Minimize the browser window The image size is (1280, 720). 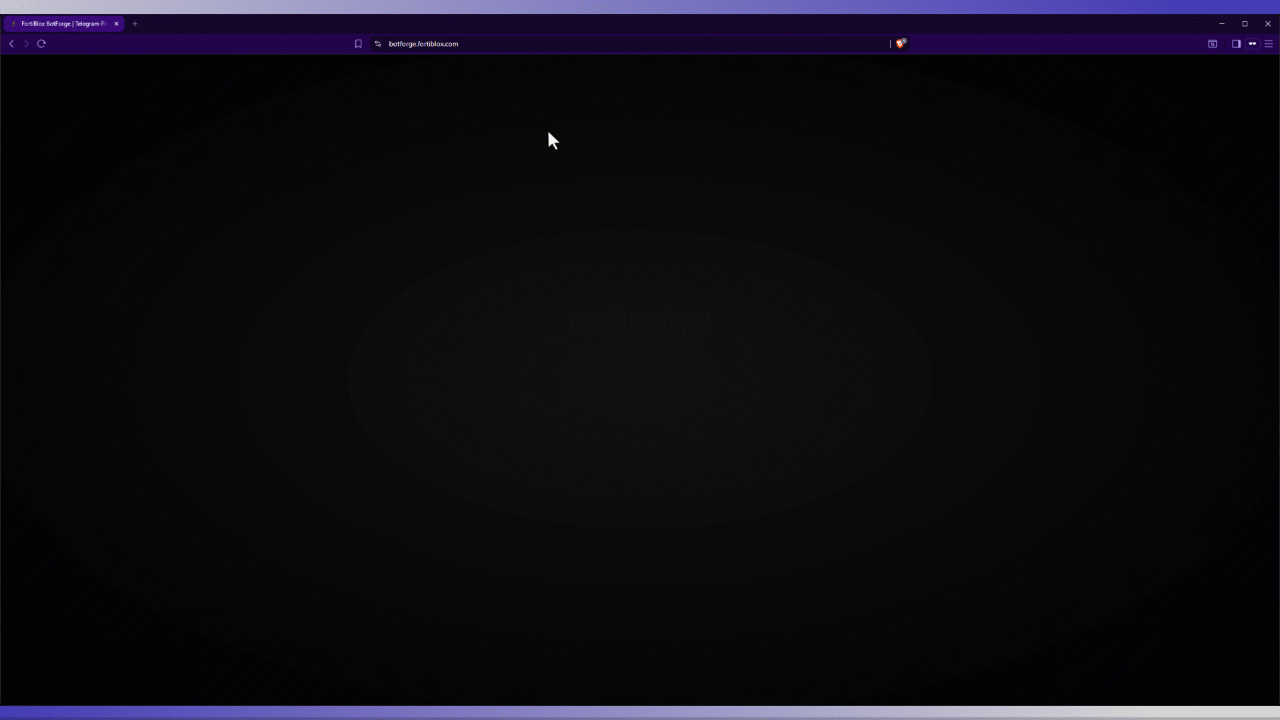point(1221,23)
